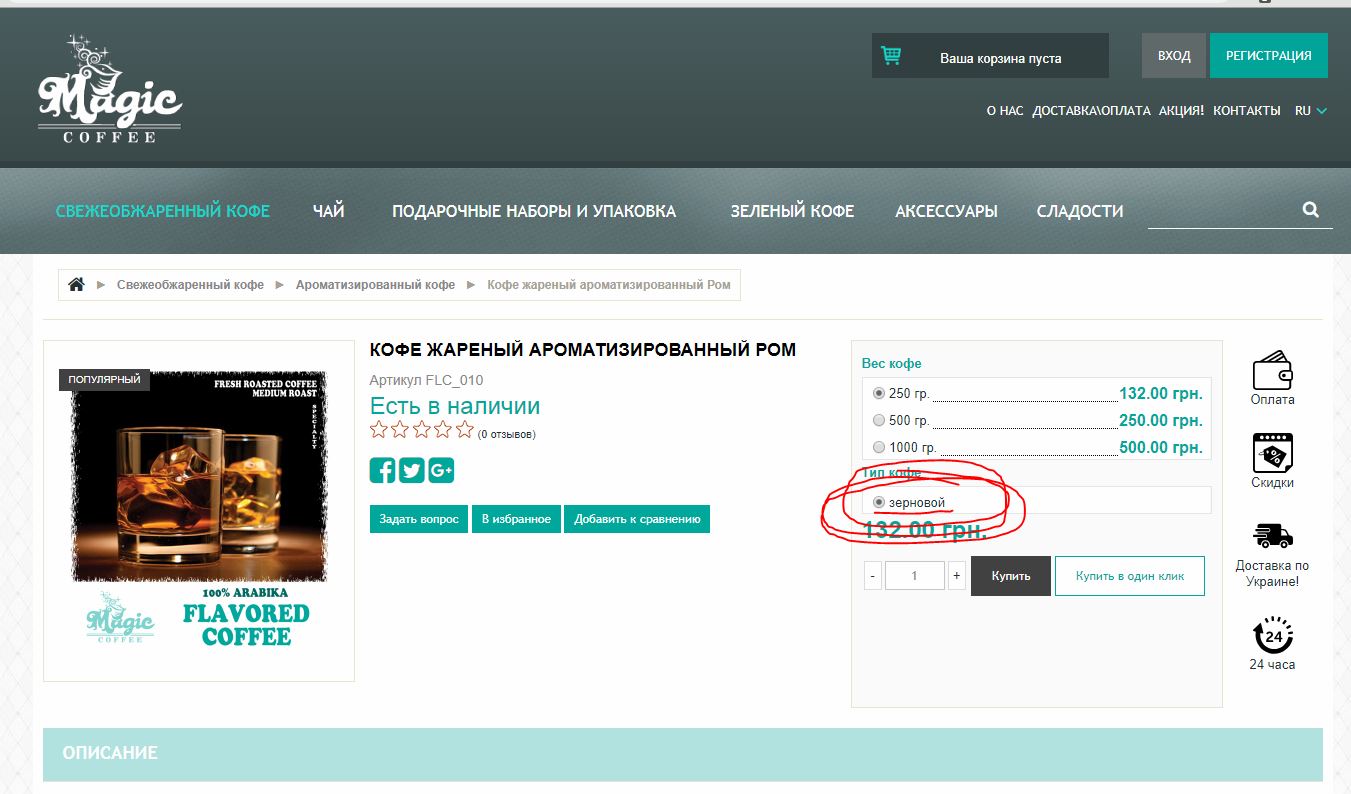Decrease quantity with minus button
The image size is (1351, 794).
point(873,576)
